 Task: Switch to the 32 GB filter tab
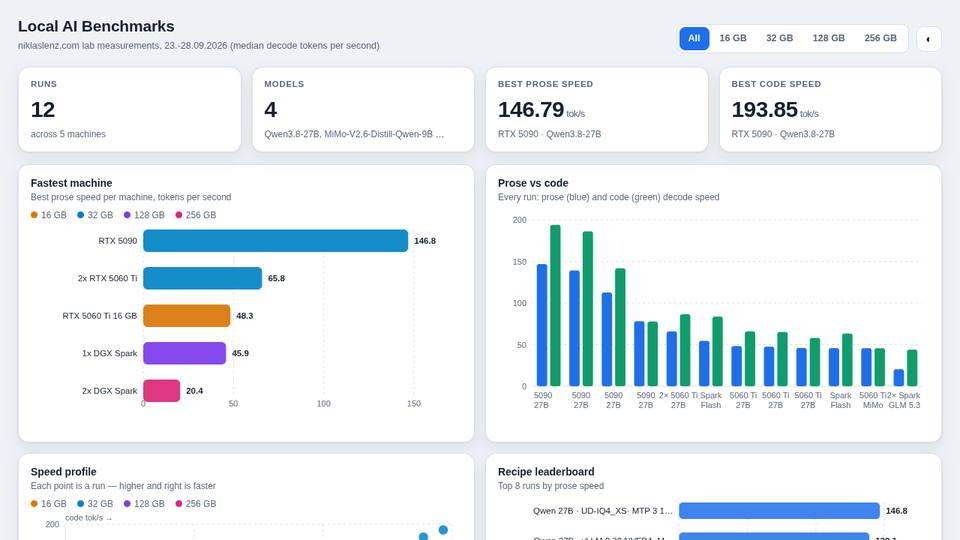pos(779,38)
